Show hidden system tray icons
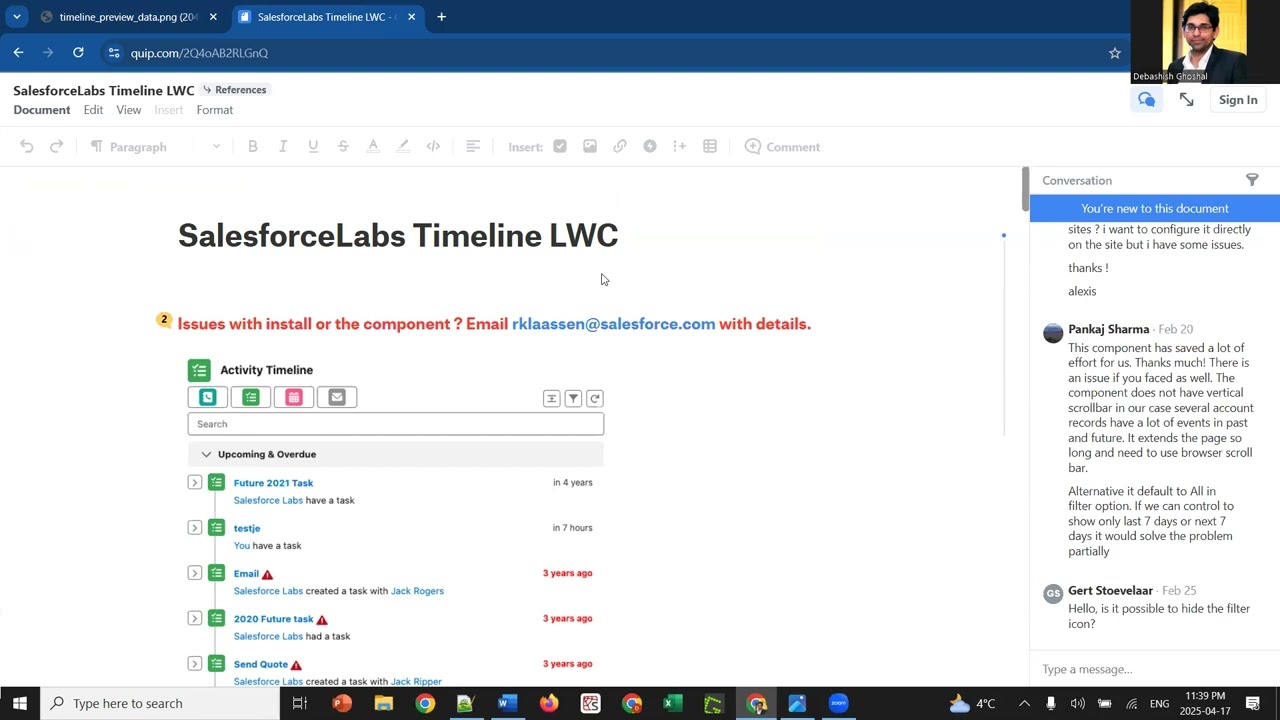The image size is (1280, 720). click(1024, 703)
